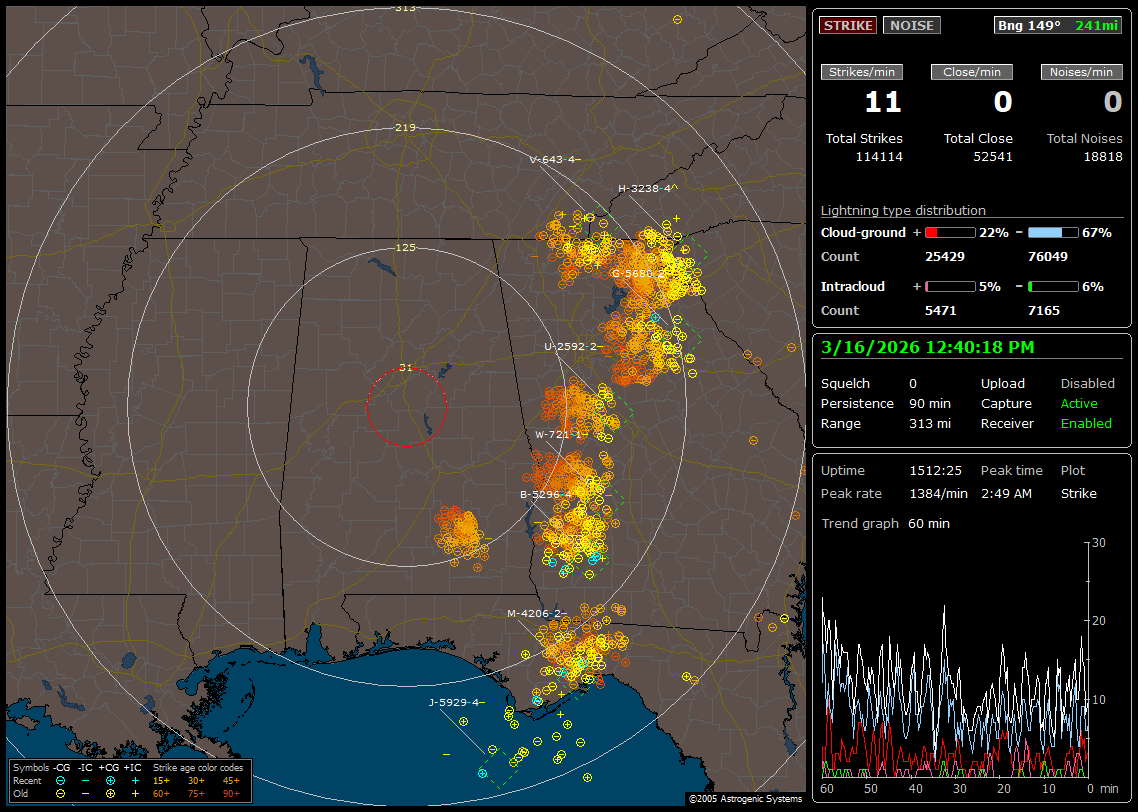1138x812 pixels.
Task: Select storm cell marker J-5929-4
Action: (x=455, y=702)
